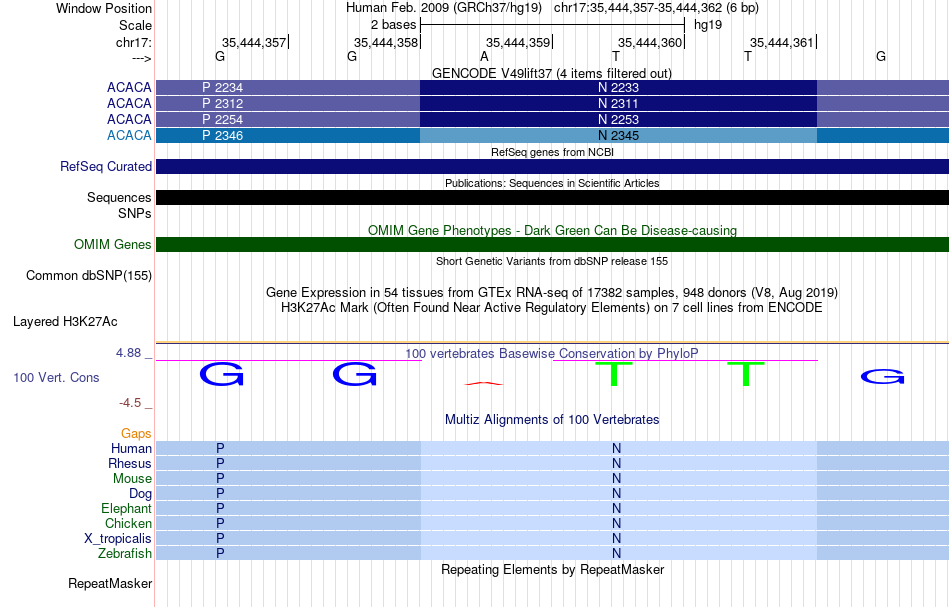Click the -4.5 PhyloP lower scale value
The width and height of the screenshot is (950, 607).
[130, 403]
